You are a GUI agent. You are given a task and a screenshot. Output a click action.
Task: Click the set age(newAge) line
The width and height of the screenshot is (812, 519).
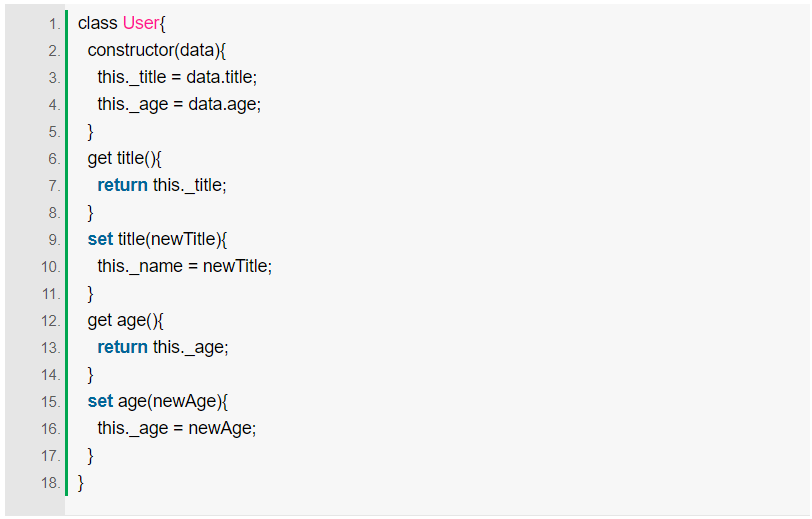coord(157,401)
